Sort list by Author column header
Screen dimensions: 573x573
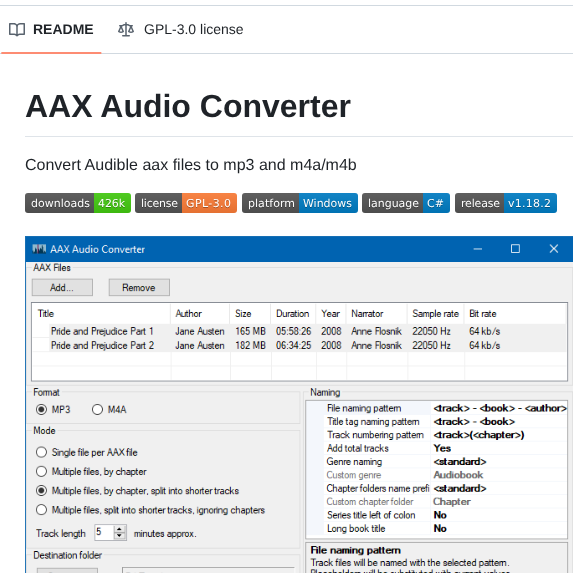pyautogui.click(x=200, y=314)
